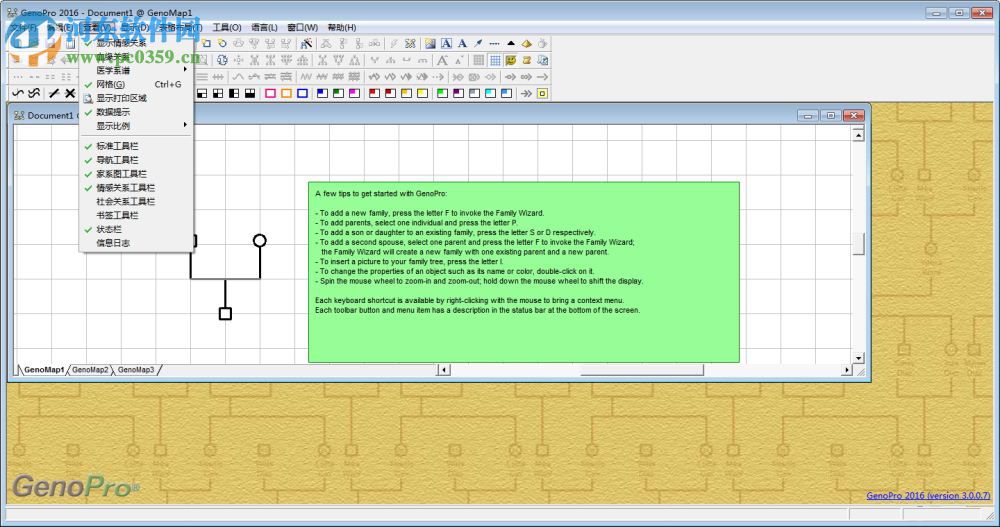
Task: Uncheck 导航工具栏 navigation toolbar
Action: (136, 160)
